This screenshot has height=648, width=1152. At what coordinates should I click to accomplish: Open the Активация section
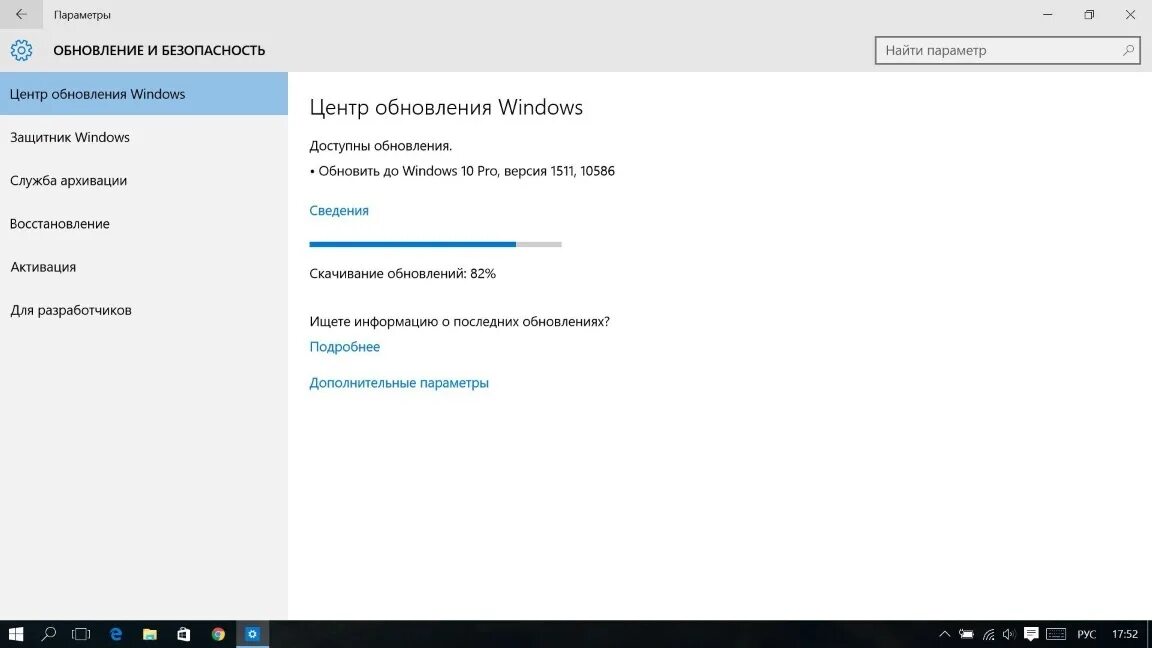144,267
